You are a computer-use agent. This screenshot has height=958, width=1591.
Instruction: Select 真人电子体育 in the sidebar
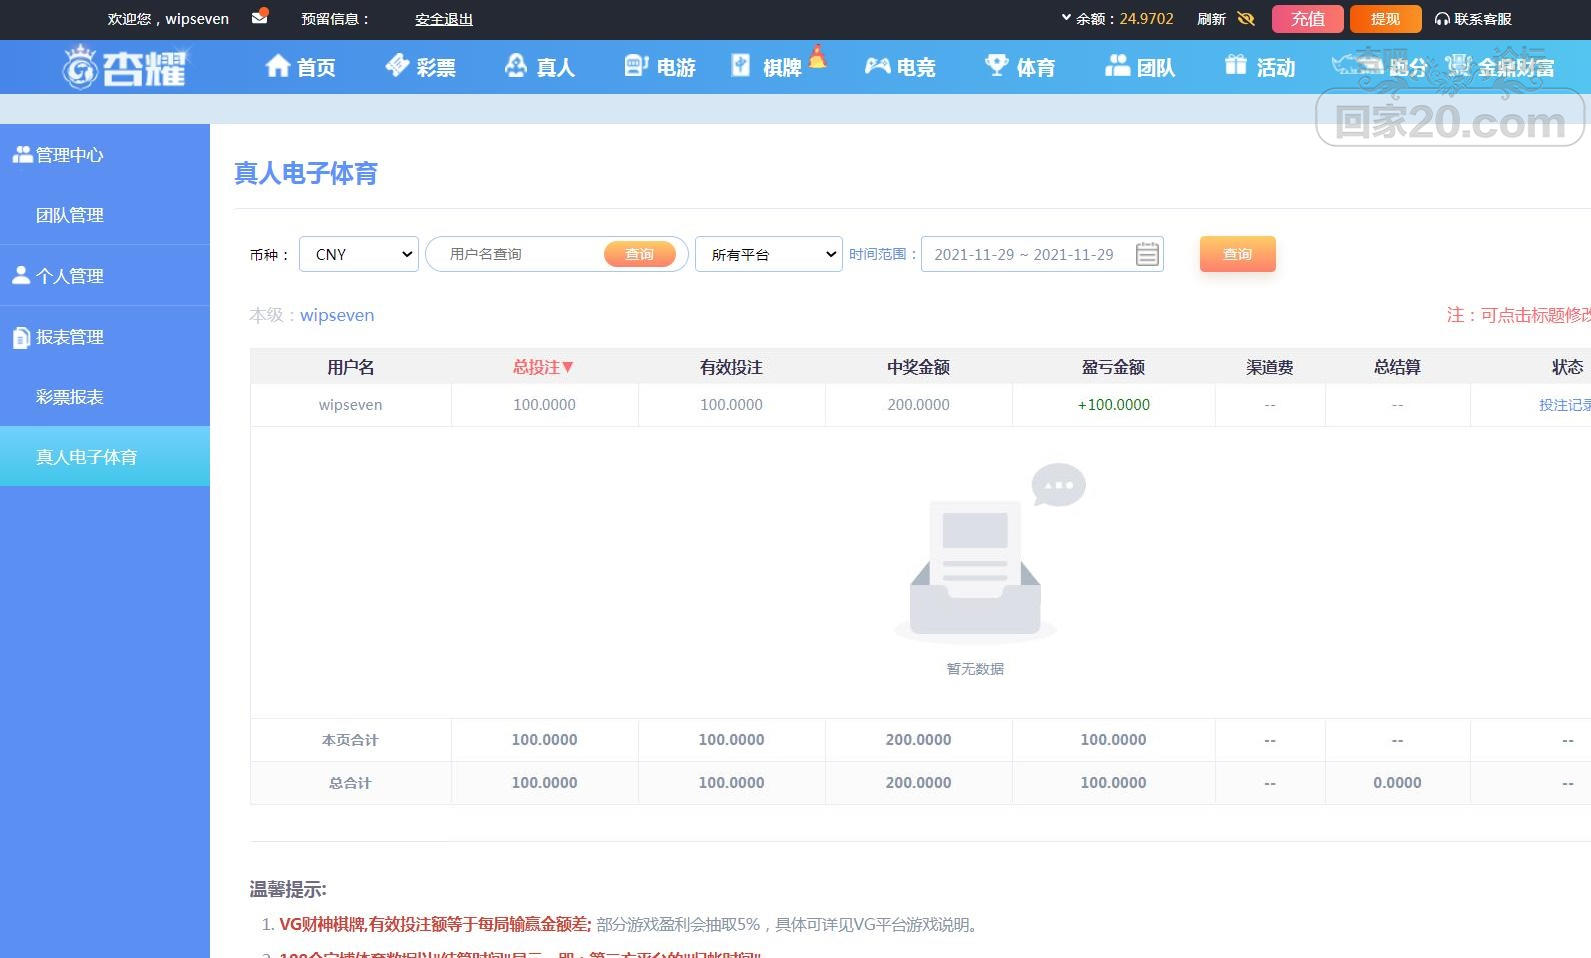click(x=105, y=457)
